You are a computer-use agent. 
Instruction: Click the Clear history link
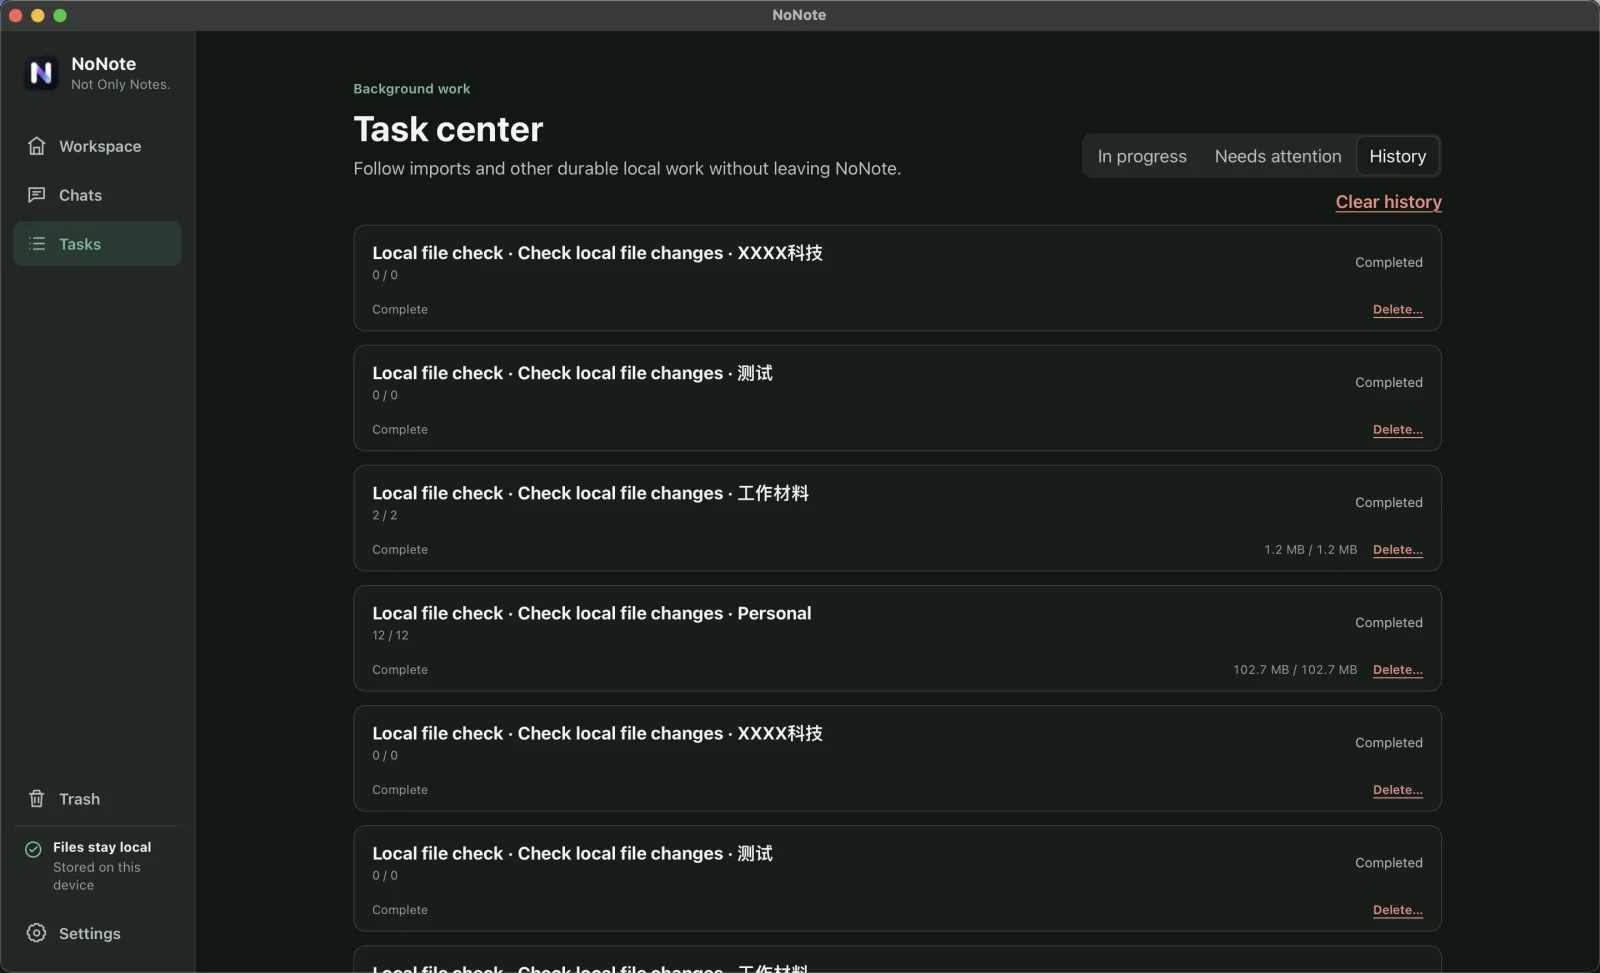pos(1389,202)
